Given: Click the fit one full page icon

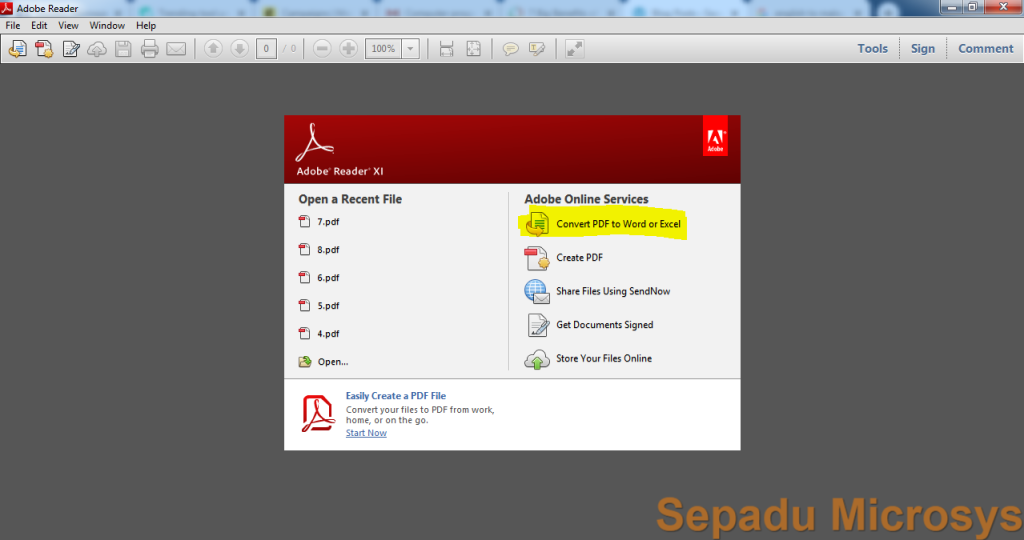Looking at the screenshot, I should [x=473, y=49].
